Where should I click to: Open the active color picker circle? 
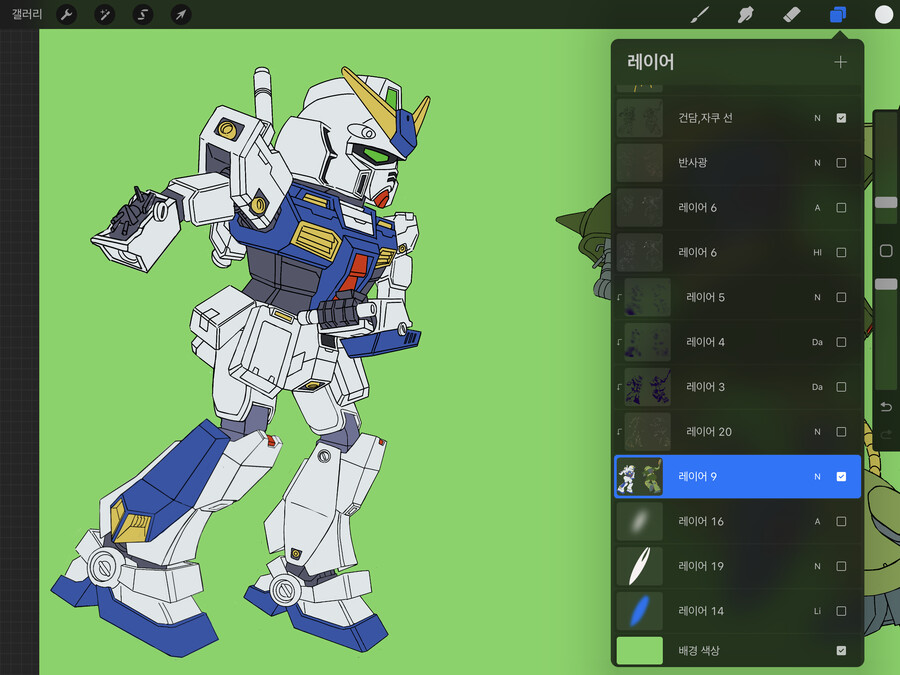pyautogui.click(x=883, y=15)
